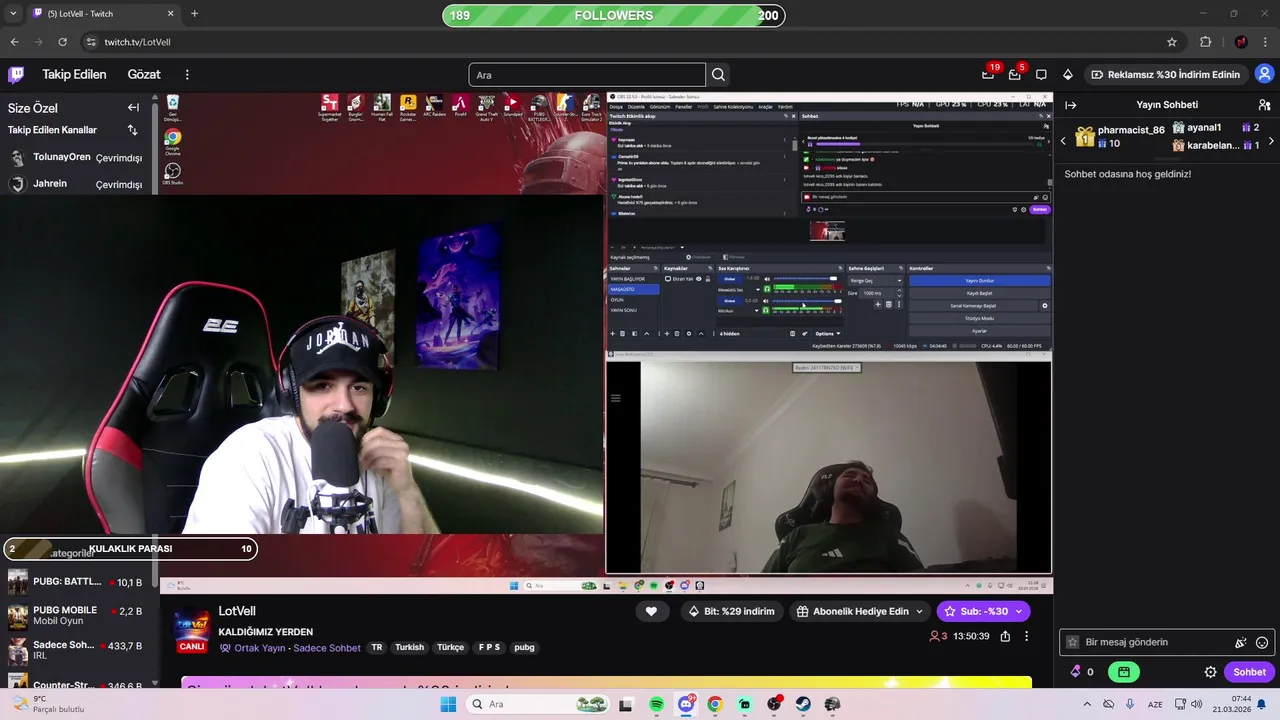
Task: Open TolunayOren channel in sidebar
Action: (x=76, y=157)
